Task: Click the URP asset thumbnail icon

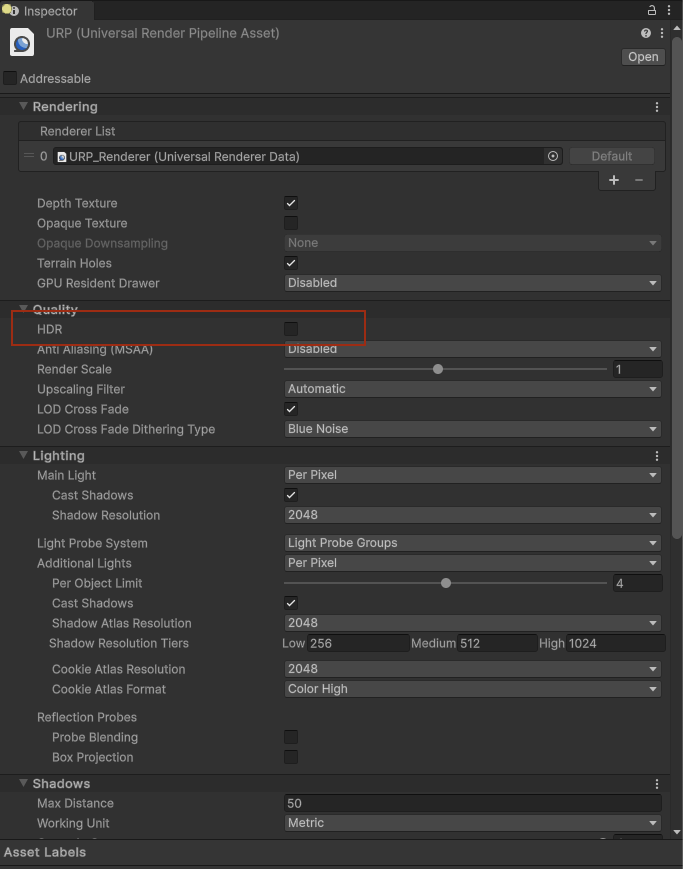Action: (x=22, y=42)
